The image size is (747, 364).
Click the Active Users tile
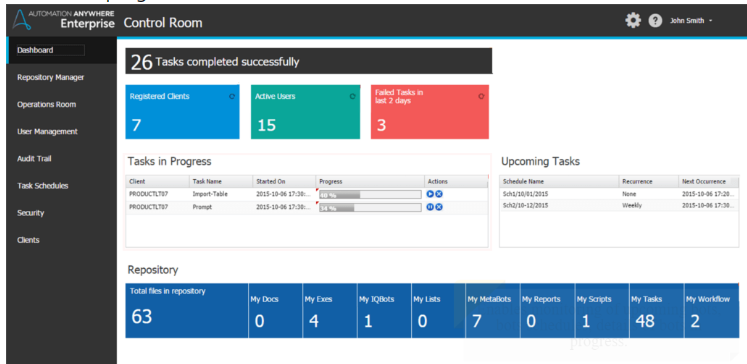305,112
